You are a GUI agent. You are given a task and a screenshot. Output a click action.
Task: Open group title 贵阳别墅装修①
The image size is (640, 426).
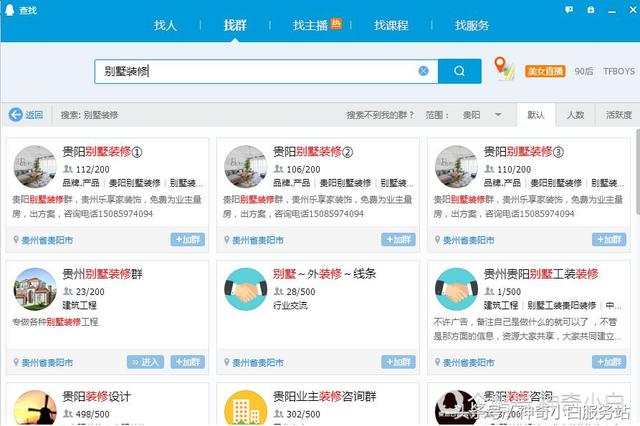pos(102,152)
